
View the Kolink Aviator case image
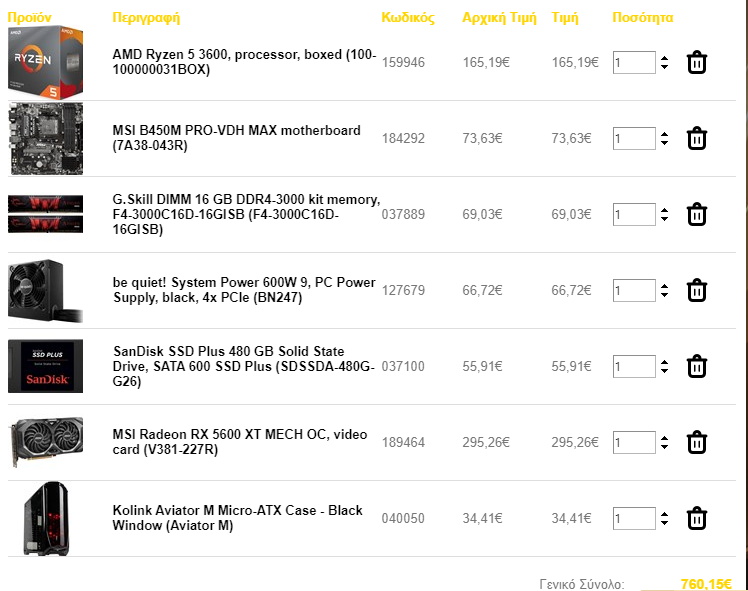(45, 518)
